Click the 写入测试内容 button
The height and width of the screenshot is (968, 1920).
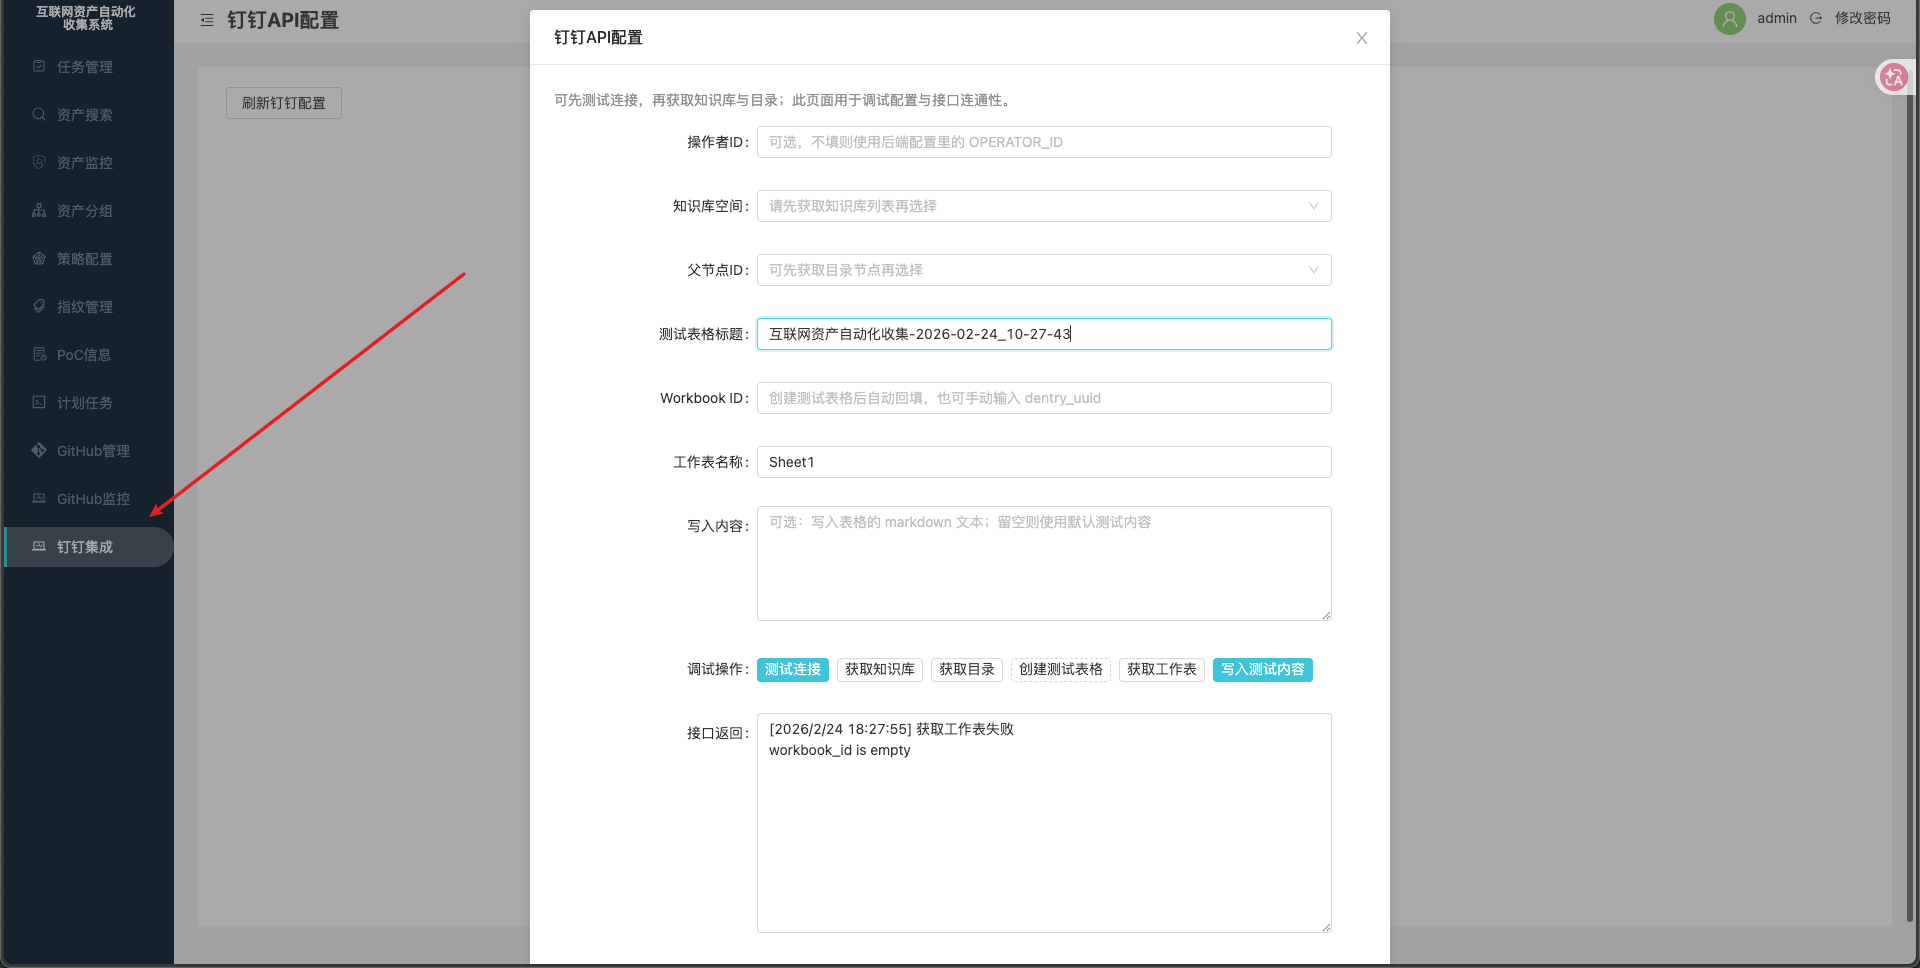(1263, 670)
